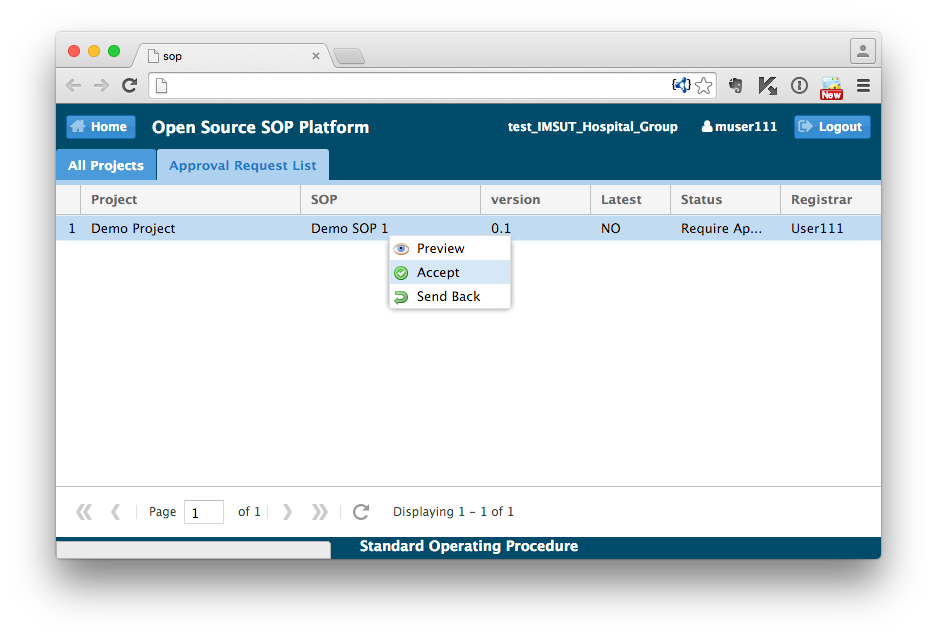Click the 0.1 version cell

pos(535,228)
